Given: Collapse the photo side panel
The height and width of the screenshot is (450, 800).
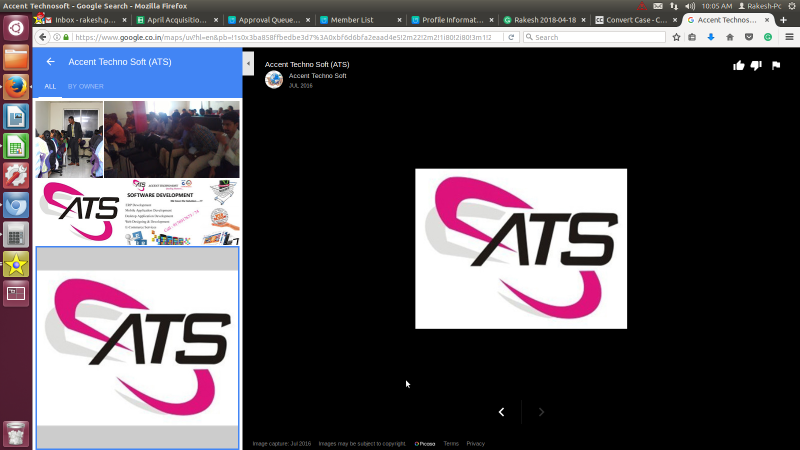Looking at the screenshot, I should click(248, 62).
